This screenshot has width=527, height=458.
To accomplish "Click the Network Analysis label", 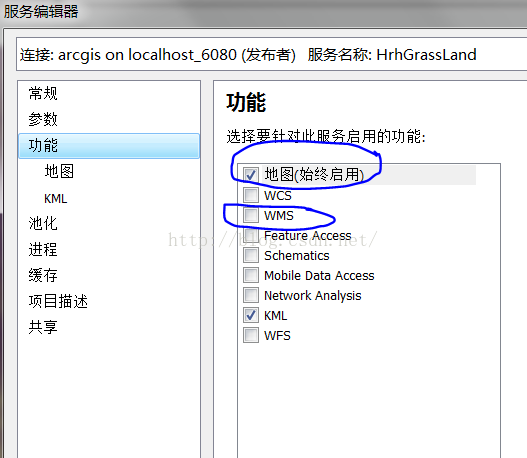I will [313, 296].
